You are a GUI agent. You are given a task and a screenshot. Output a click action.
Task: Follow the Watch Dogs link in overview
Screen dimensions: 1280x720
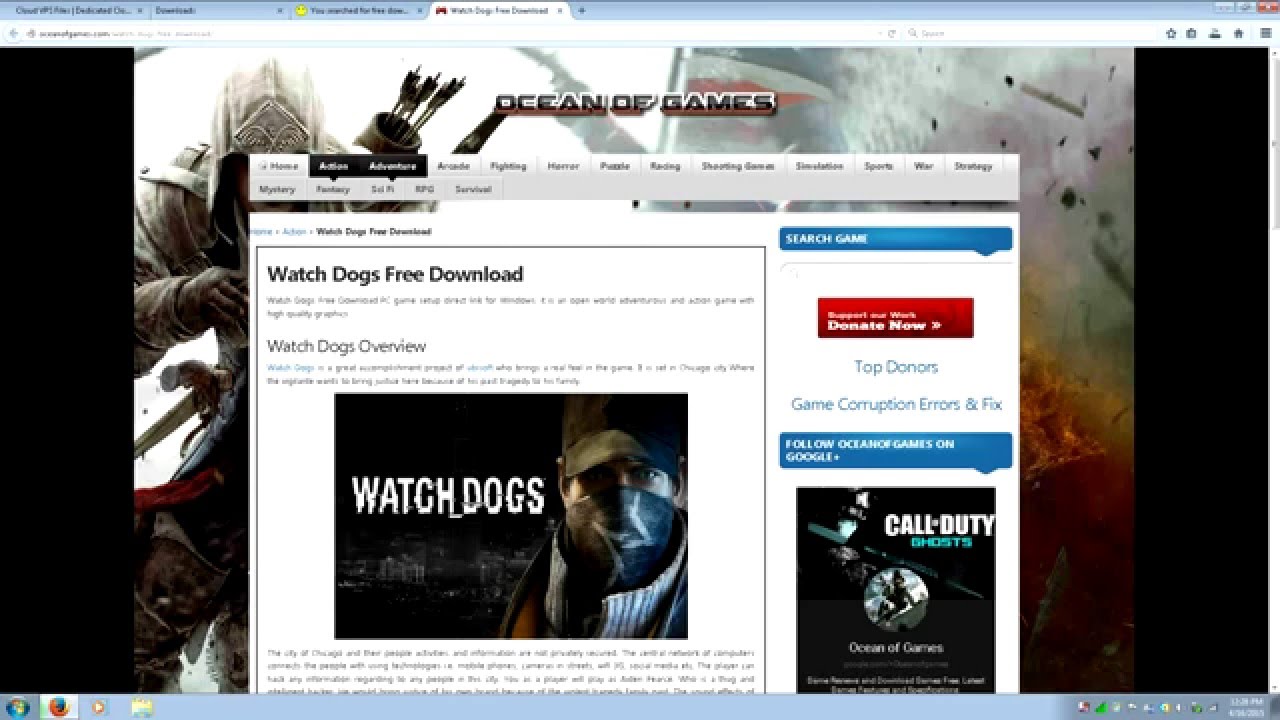point(290,368)
